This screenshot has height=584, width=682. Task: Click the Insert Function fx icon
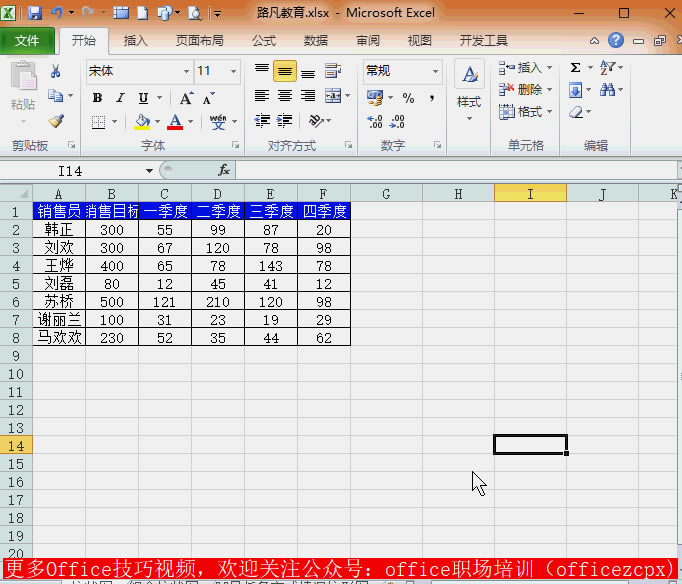pyautogui.click(x=224, y=171)
